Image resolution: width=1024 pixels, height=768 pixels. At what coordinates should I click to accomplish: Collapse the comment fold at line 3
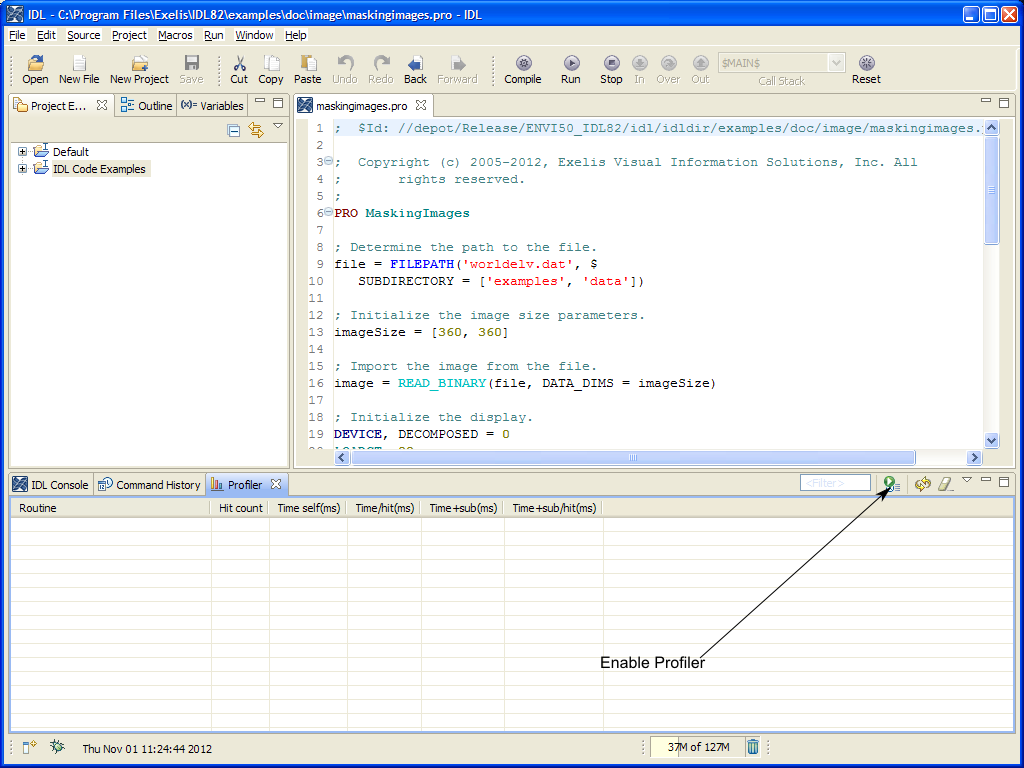pyautogui.click(x=328, y=161)
